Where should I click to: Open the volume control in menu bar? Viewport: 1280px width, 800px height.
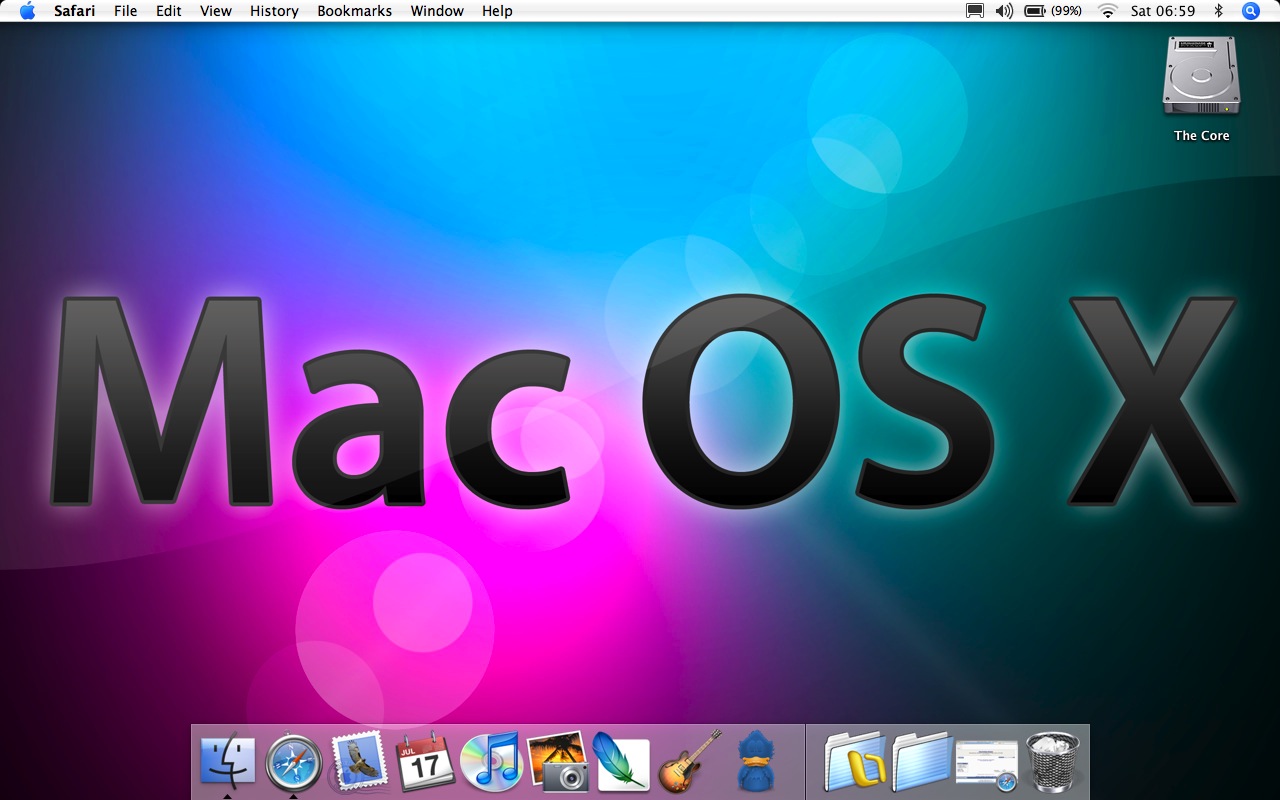tap(1005, 11)
